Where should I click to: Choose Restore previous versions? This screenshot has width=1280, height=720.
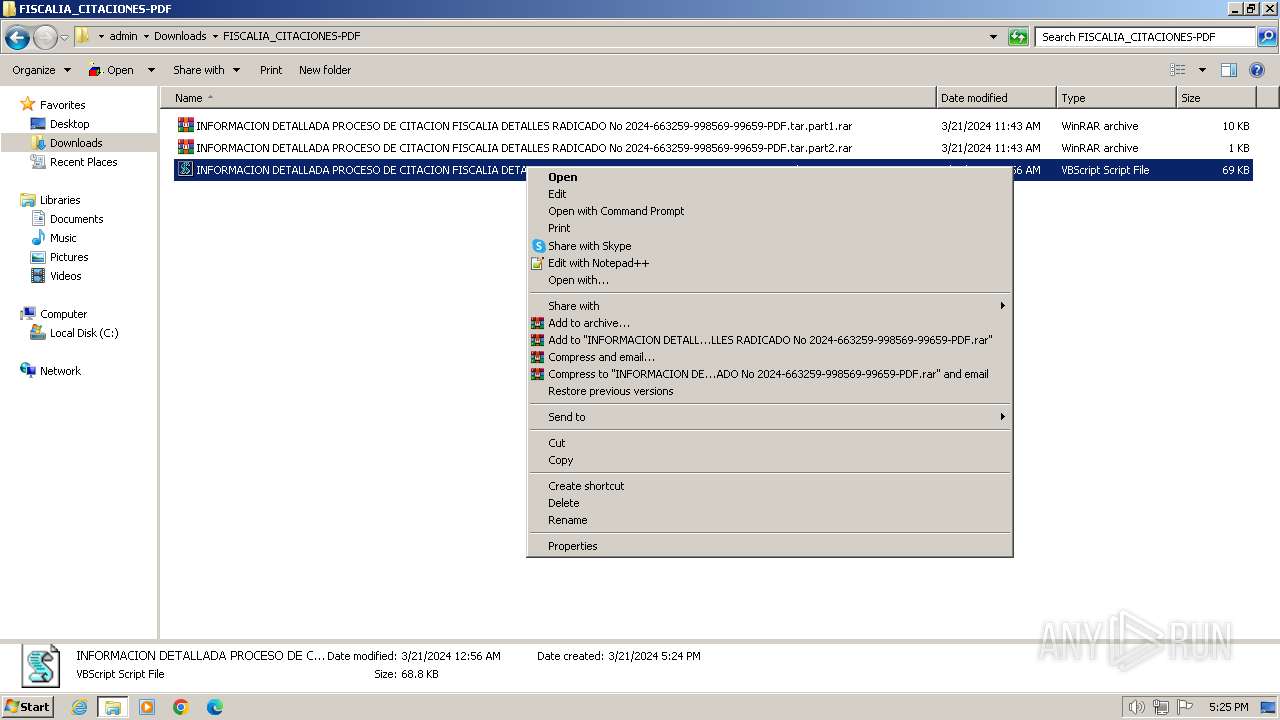pyautogui.click(x=770, y=391)
